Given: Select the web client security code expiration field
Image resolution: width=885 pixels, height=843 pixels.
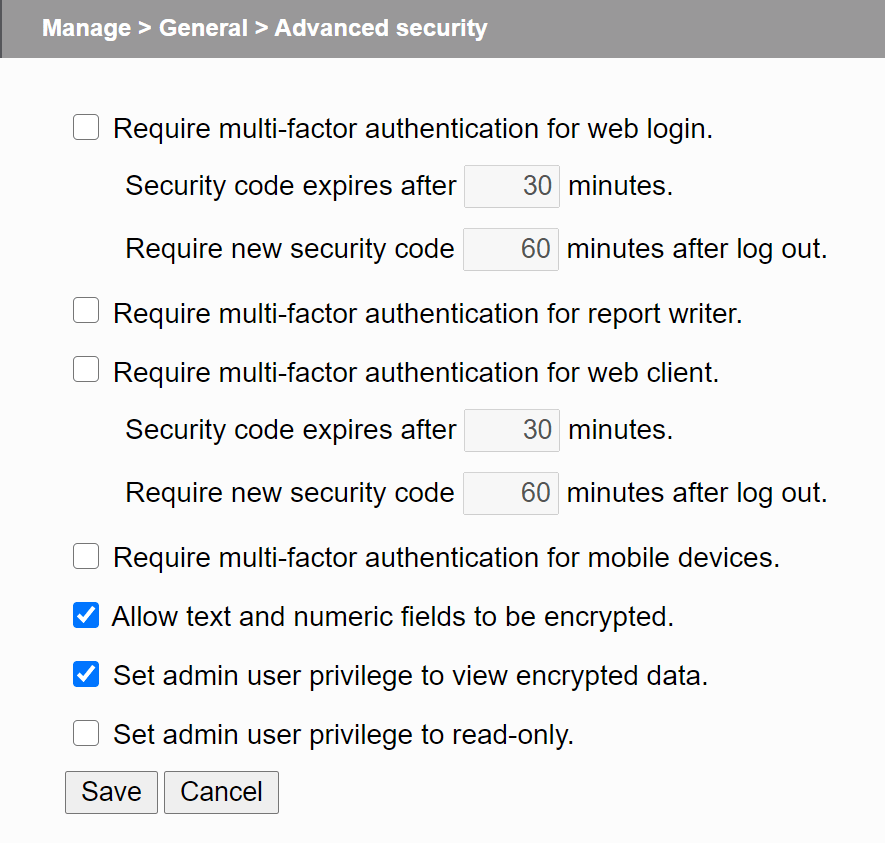Looking at the screenshot, I should pos(511,429).
